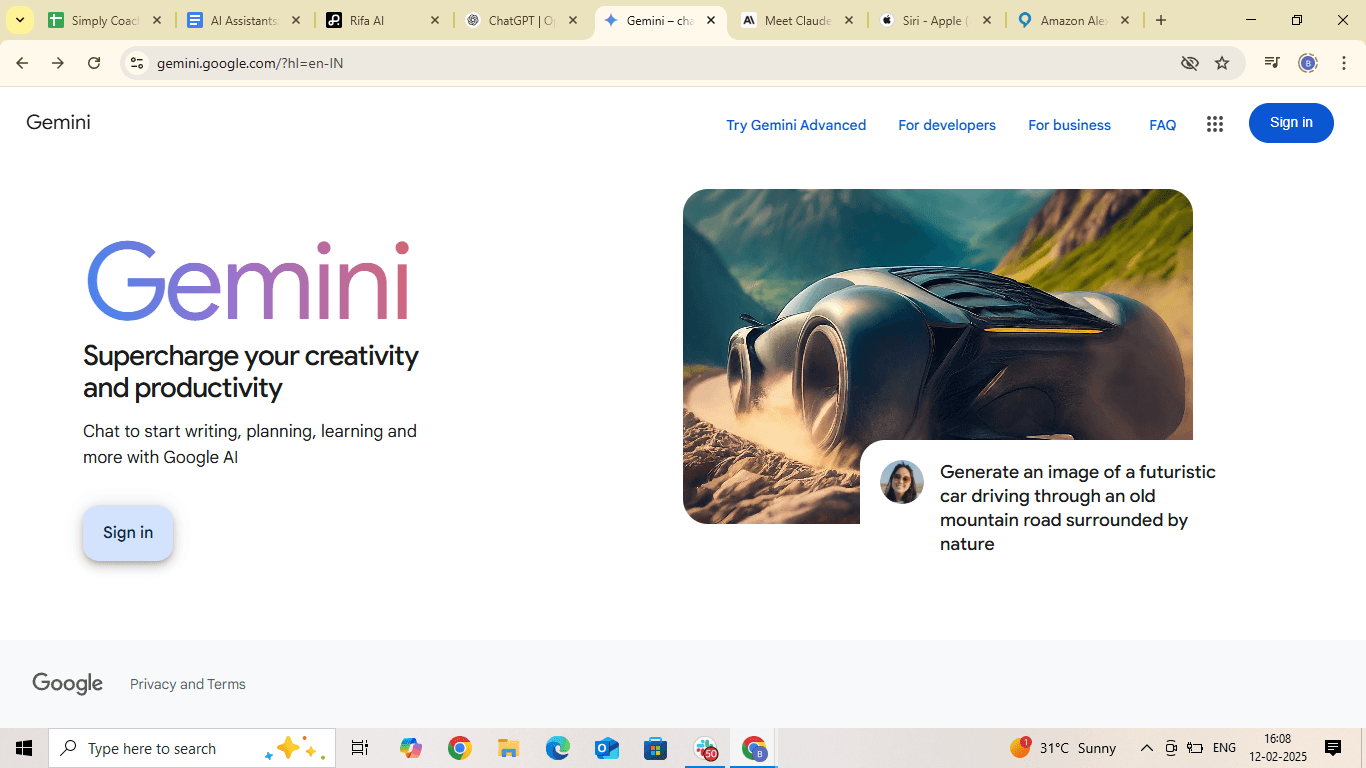Open the Chrome profile avatar
This screenshot has height=768, width=1366.
1308,63
